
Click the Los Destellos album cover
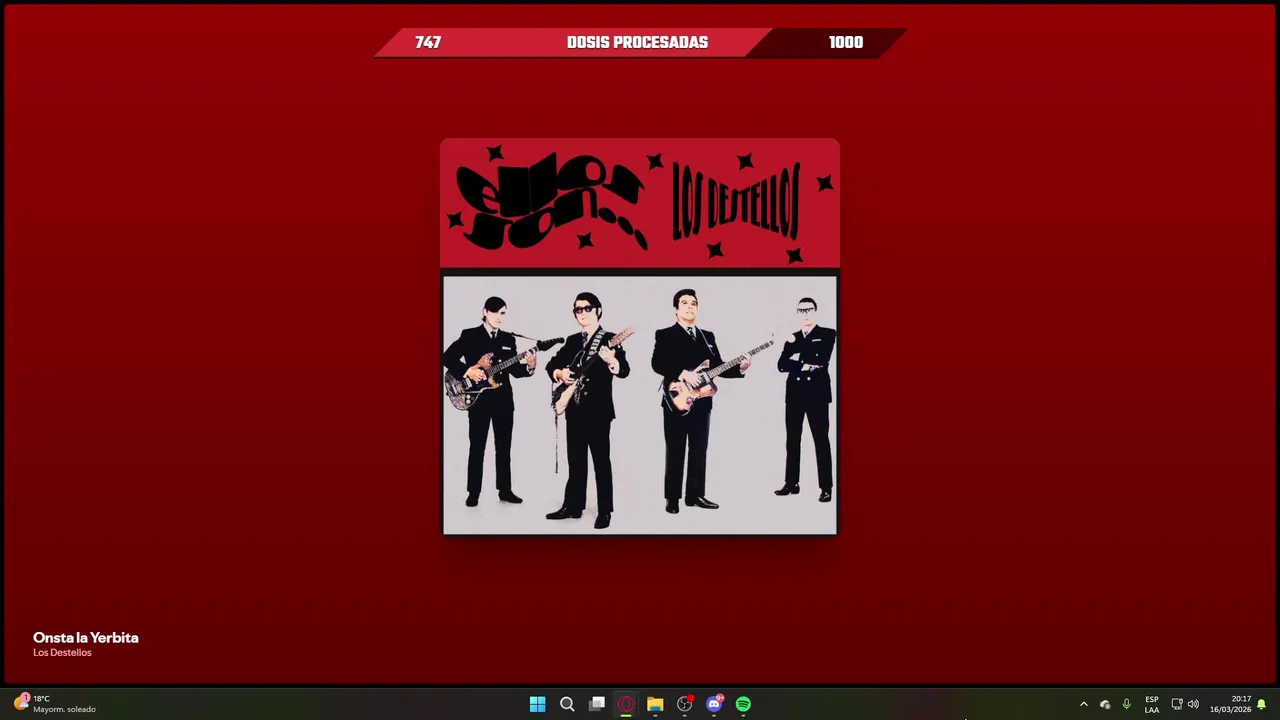(640, 337)
